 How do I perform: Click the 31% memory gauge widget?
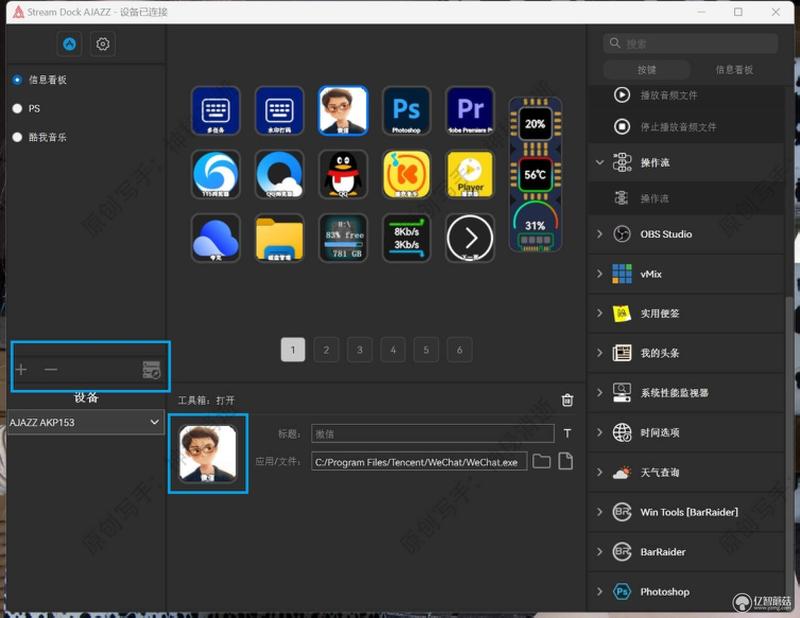(535, 226)
